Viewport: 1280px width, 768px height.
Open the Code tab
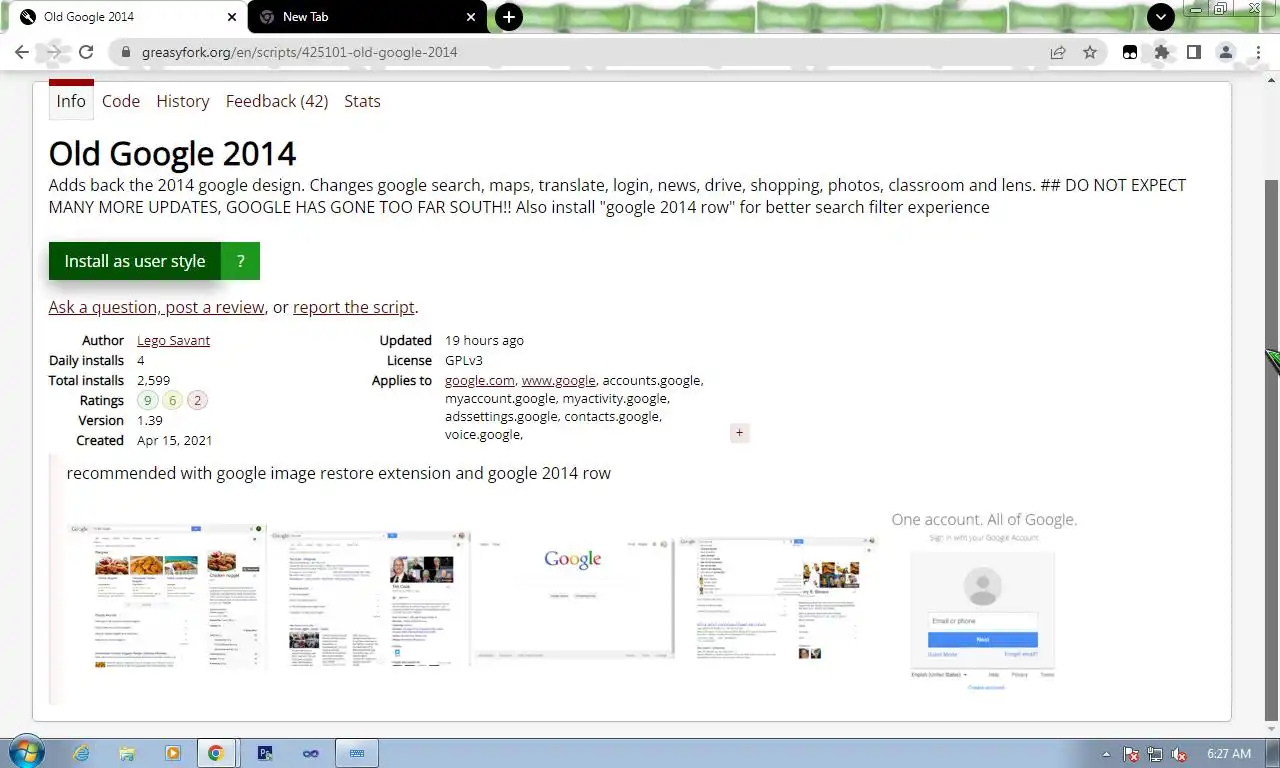(x=121, y=101)
